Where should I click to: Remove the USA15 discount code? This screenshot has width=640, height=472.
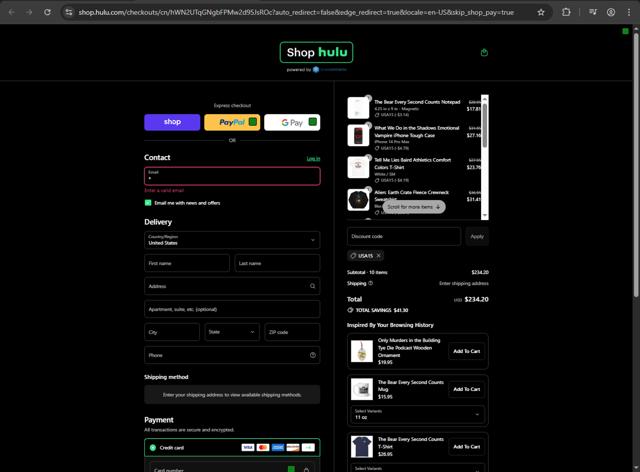click(378, 256)
